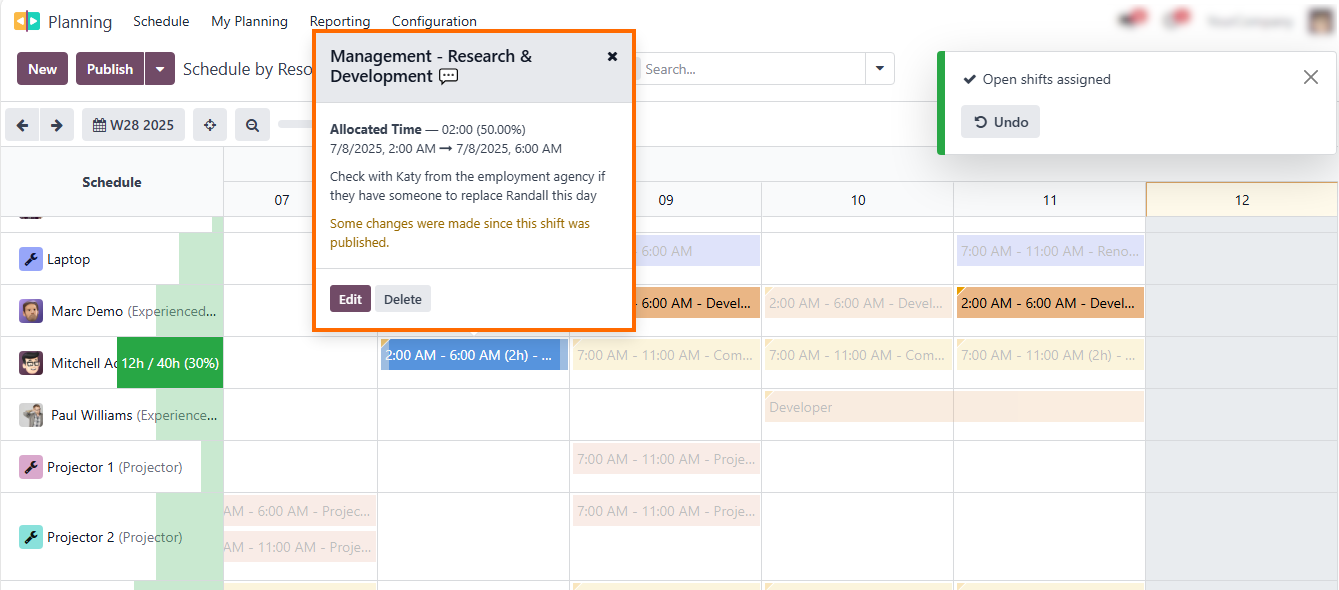Open the W28 2025 date selector
Image resolution: width=1339 pixels, height=590 pixels.
coord(133,125)
